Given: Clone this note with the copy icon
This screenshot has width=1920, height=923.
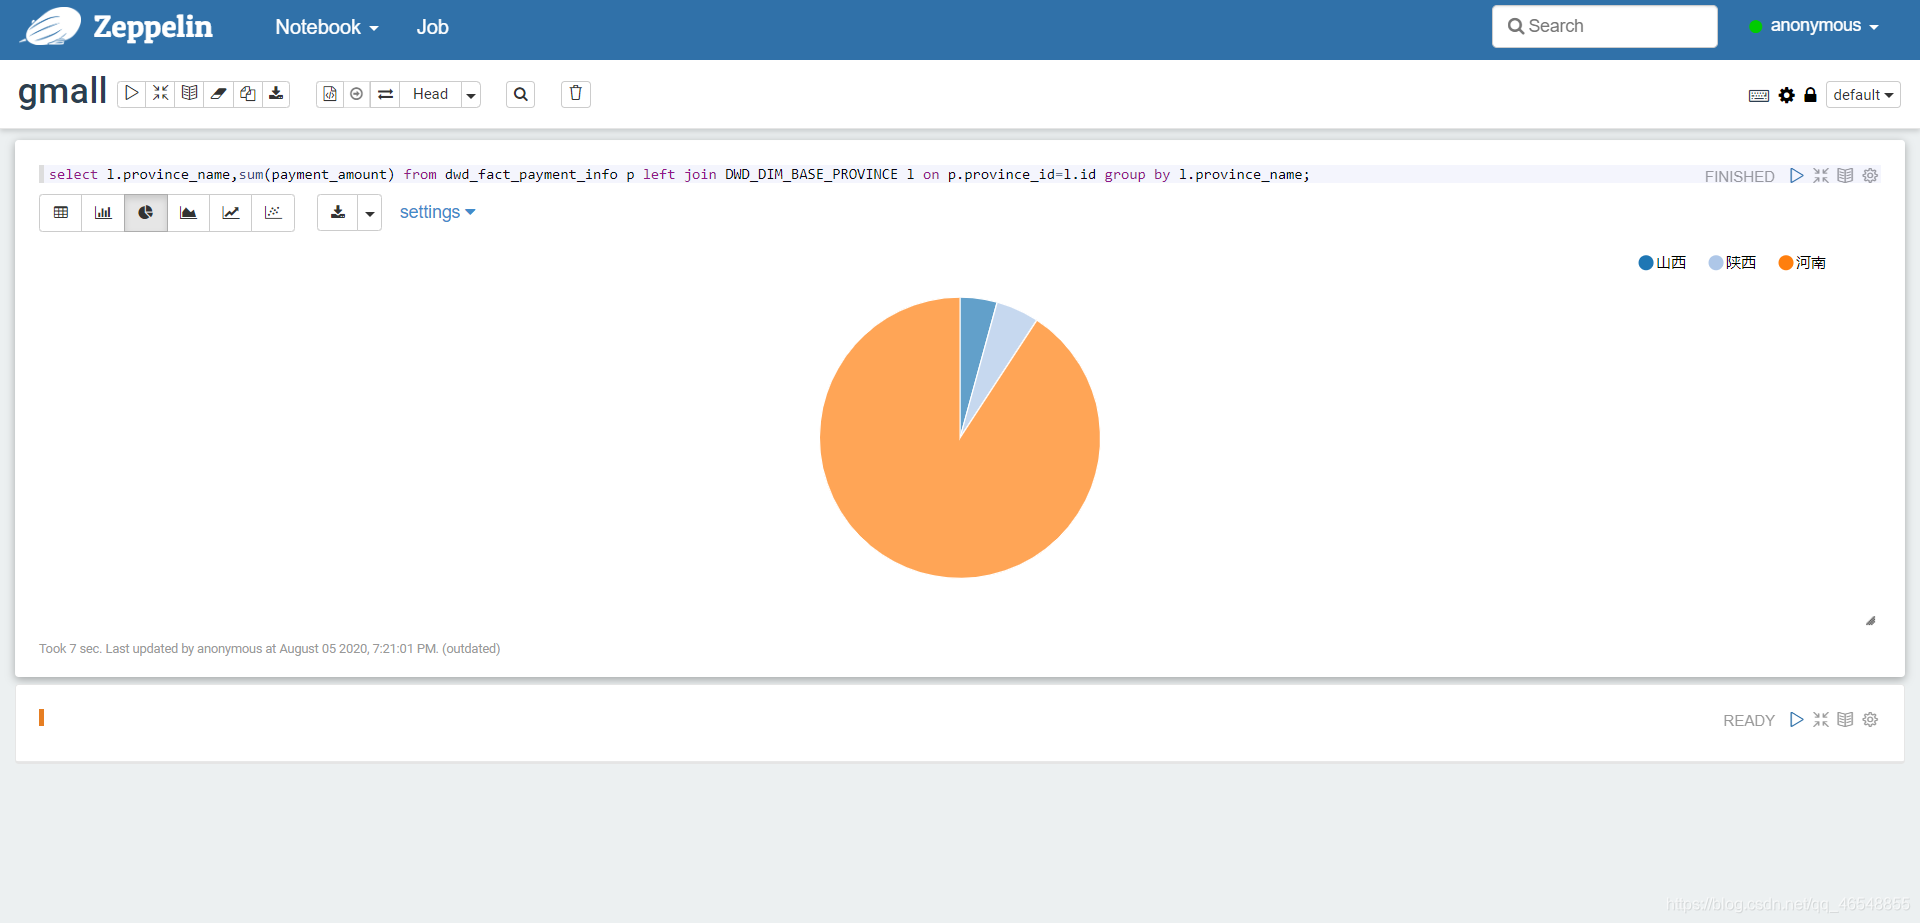Looking at the screenshot, I should pyautogui.click(x=248, y=94).
